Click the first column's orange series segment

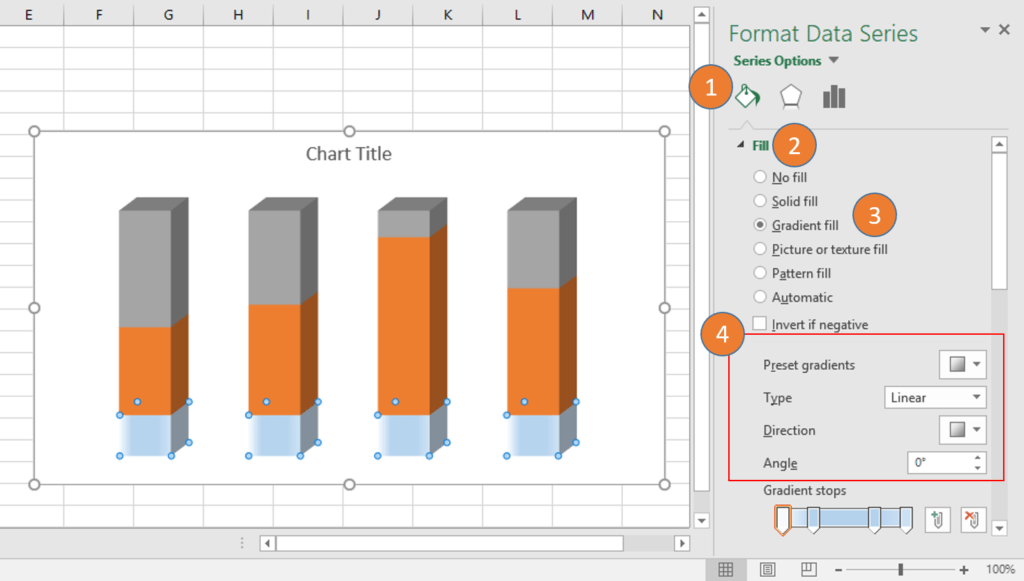click(145, 369)
